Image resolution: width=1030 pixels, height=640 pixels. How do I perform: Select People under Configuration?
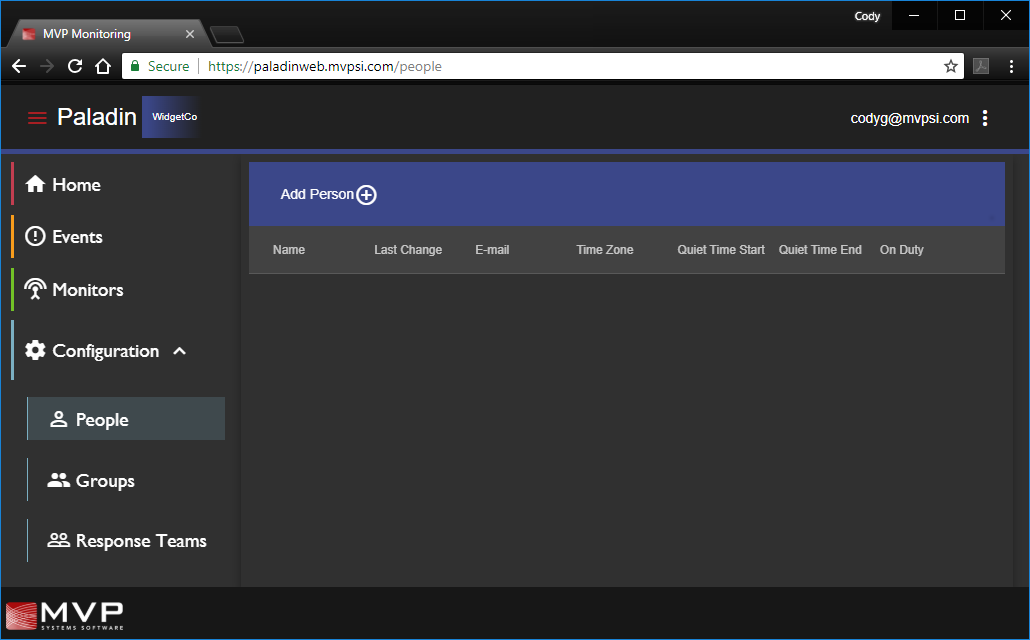click(102, 420)
